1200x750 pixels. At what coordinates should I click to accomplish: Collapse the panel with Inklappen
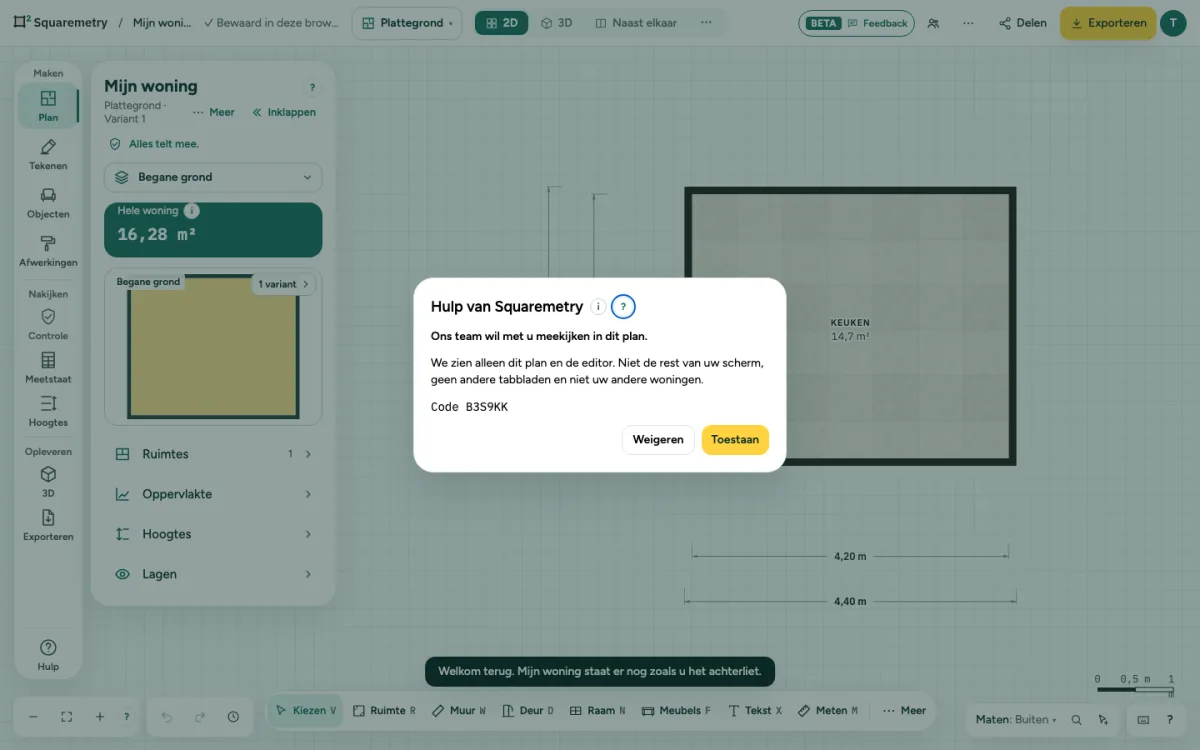[284, 112]
